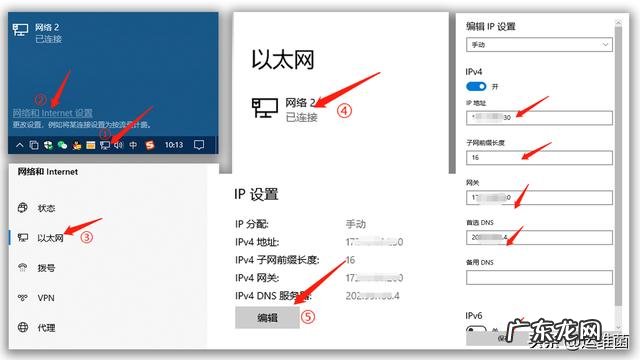The height and width of the screenshot is (360, 640).
Task: Toggle the IPv6 switch
Action: (x=476, y=329)
